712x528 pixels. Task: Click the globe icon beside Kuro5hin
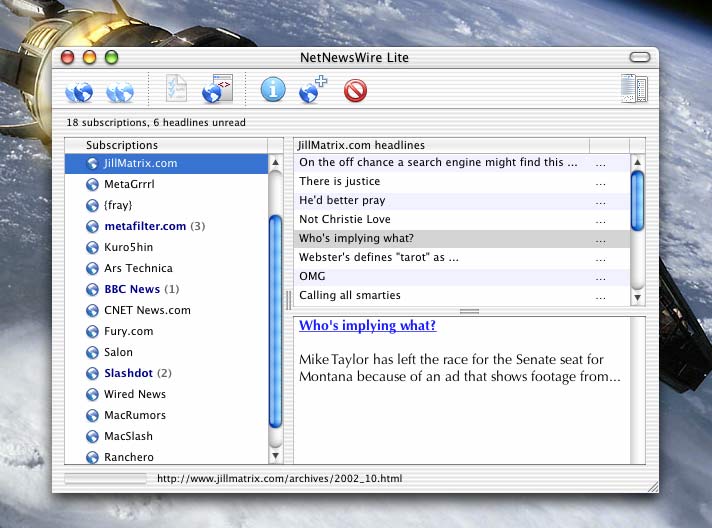(92, 247)
